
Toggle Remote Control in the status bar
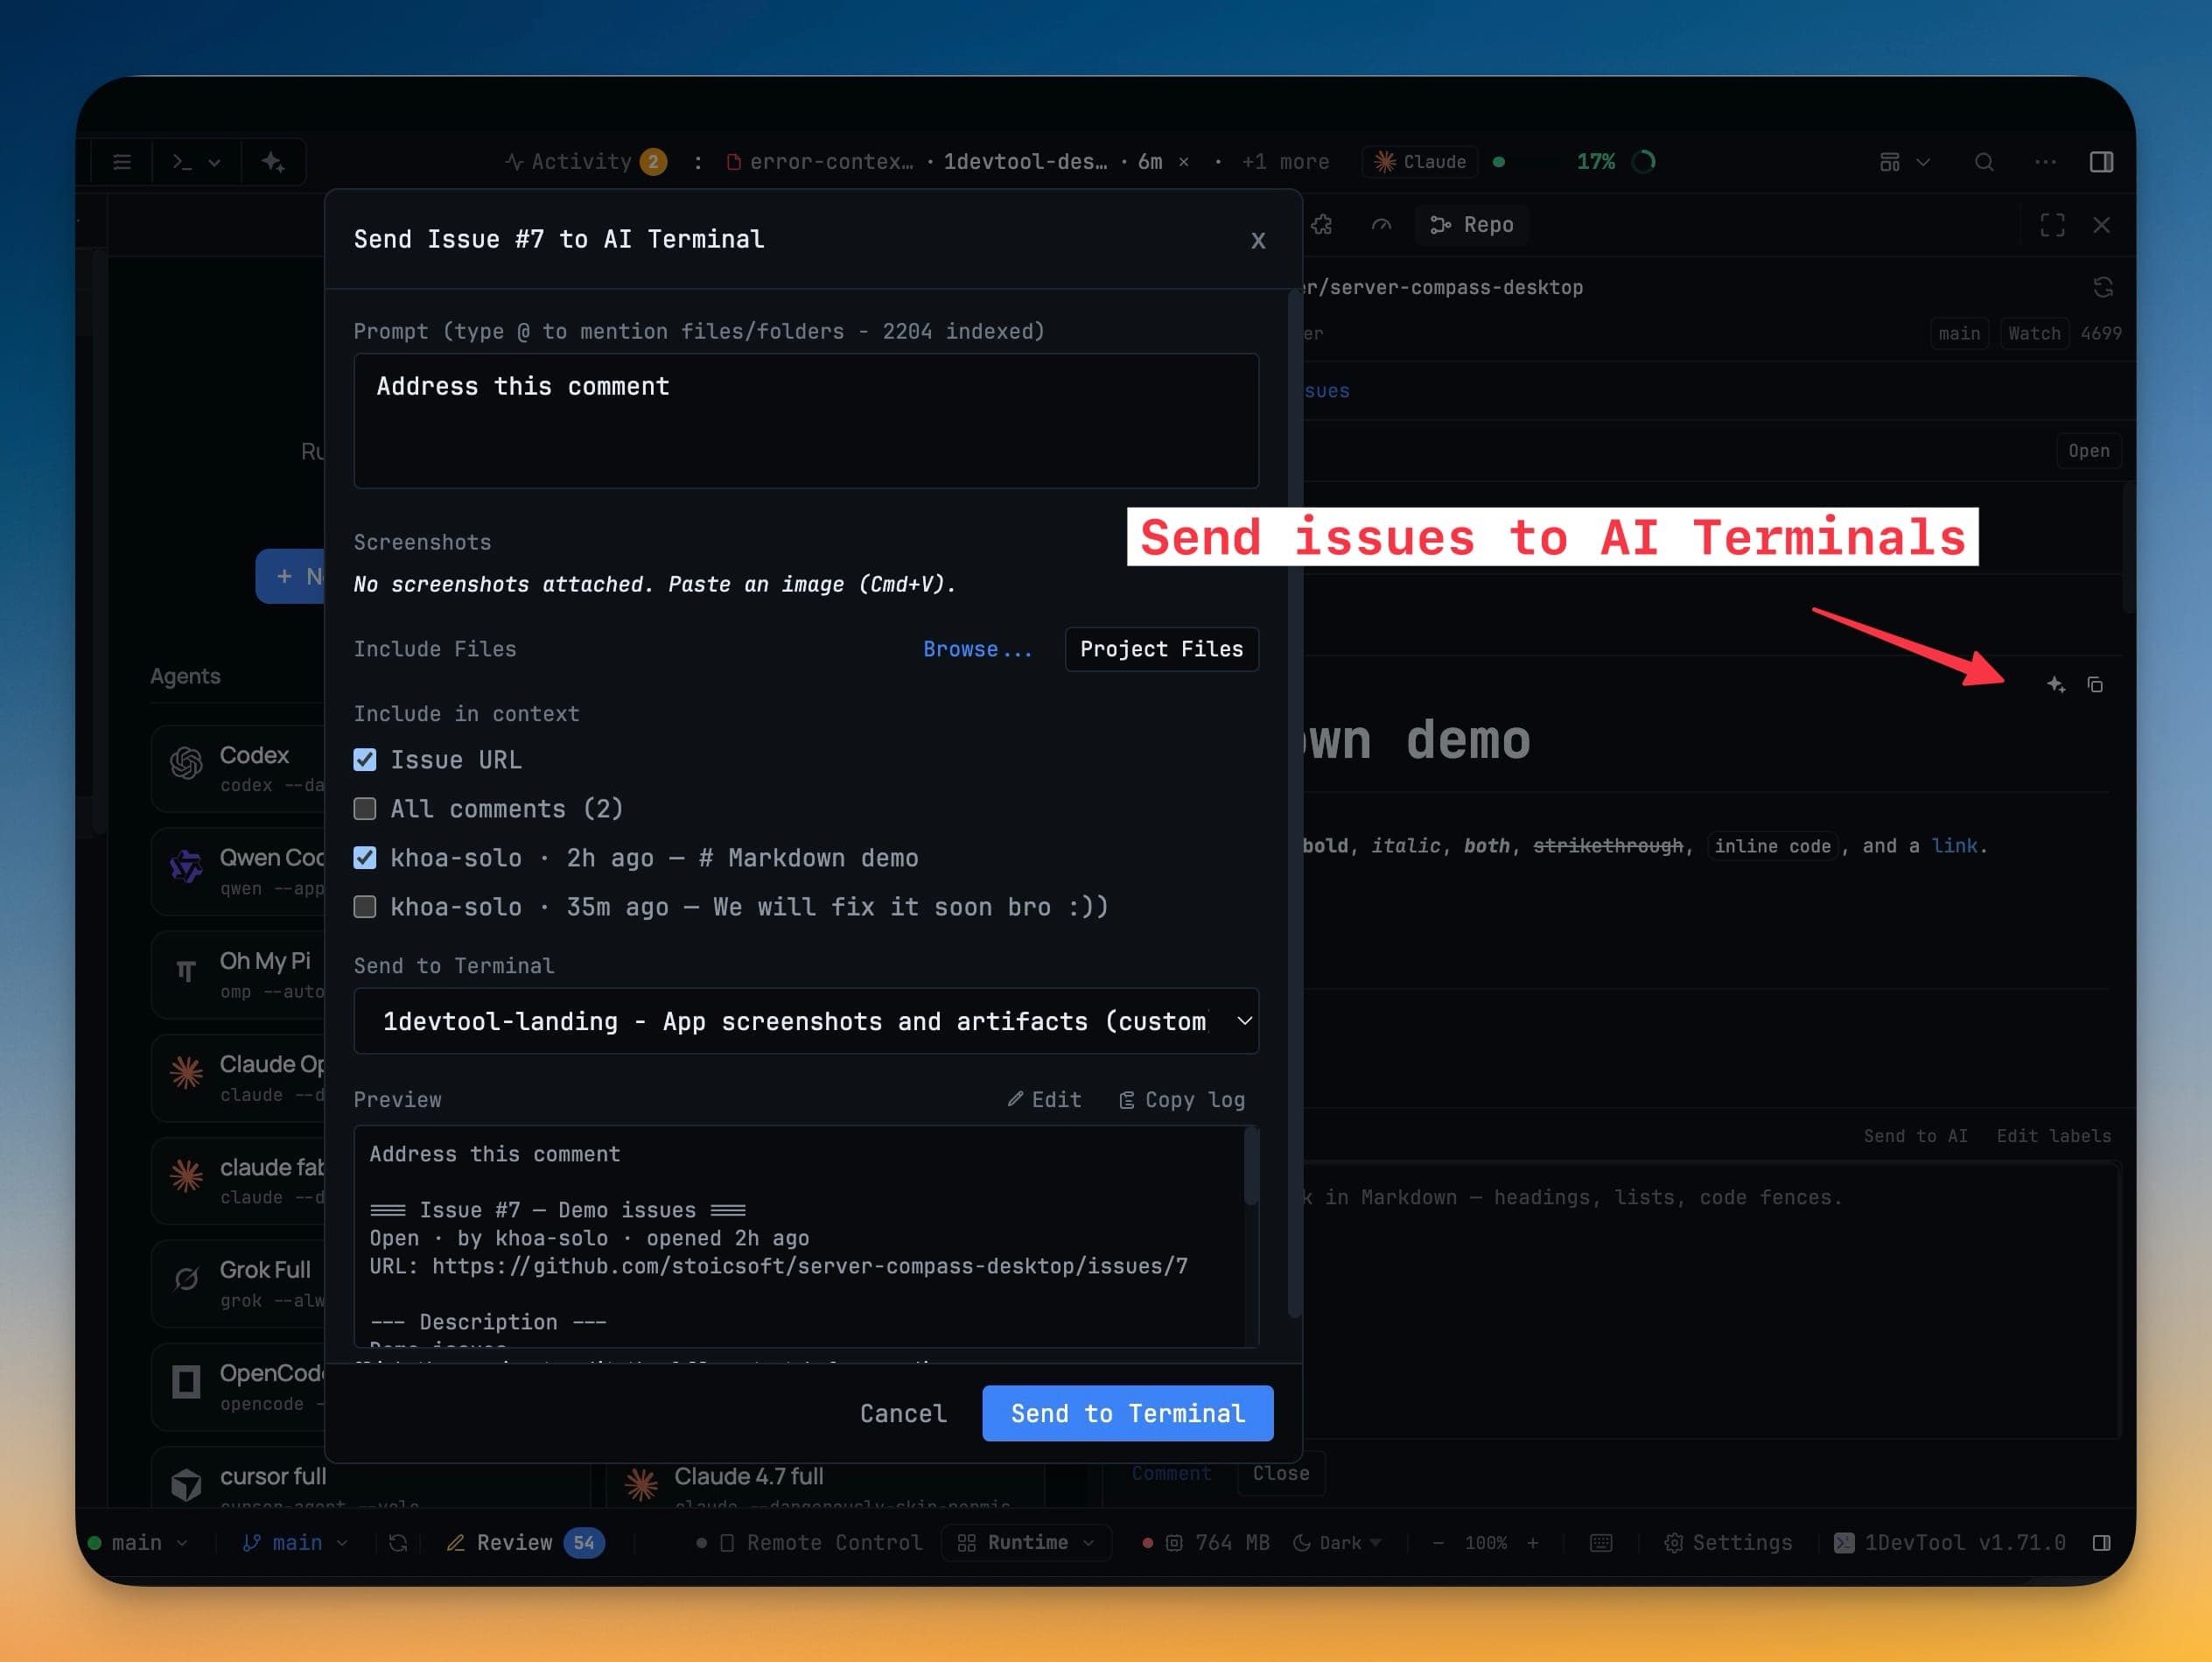pyautogui.click(x=809, y=1543)
